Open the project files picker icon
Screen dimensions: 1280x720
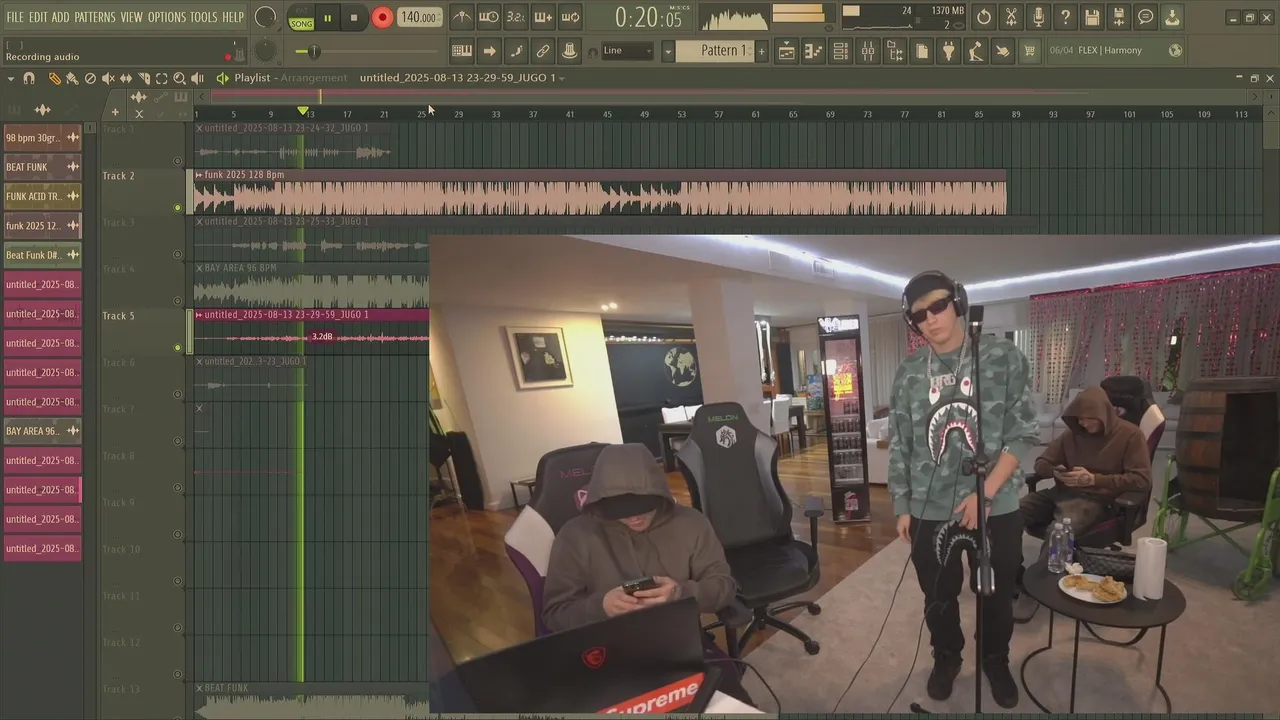tap(922, 51)
